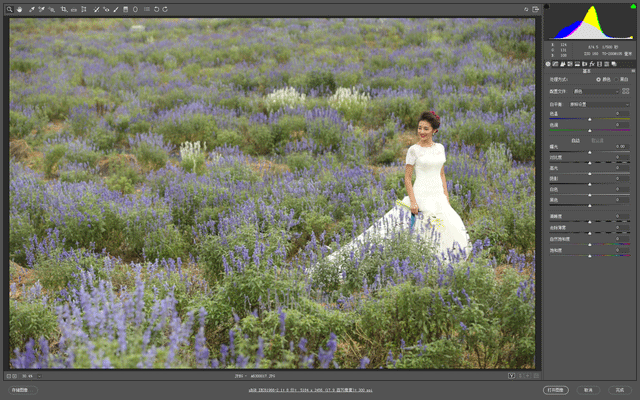Click the 取消 Cancel button
640x400 pixels.
pyautogui.click(x=588, y=390)
